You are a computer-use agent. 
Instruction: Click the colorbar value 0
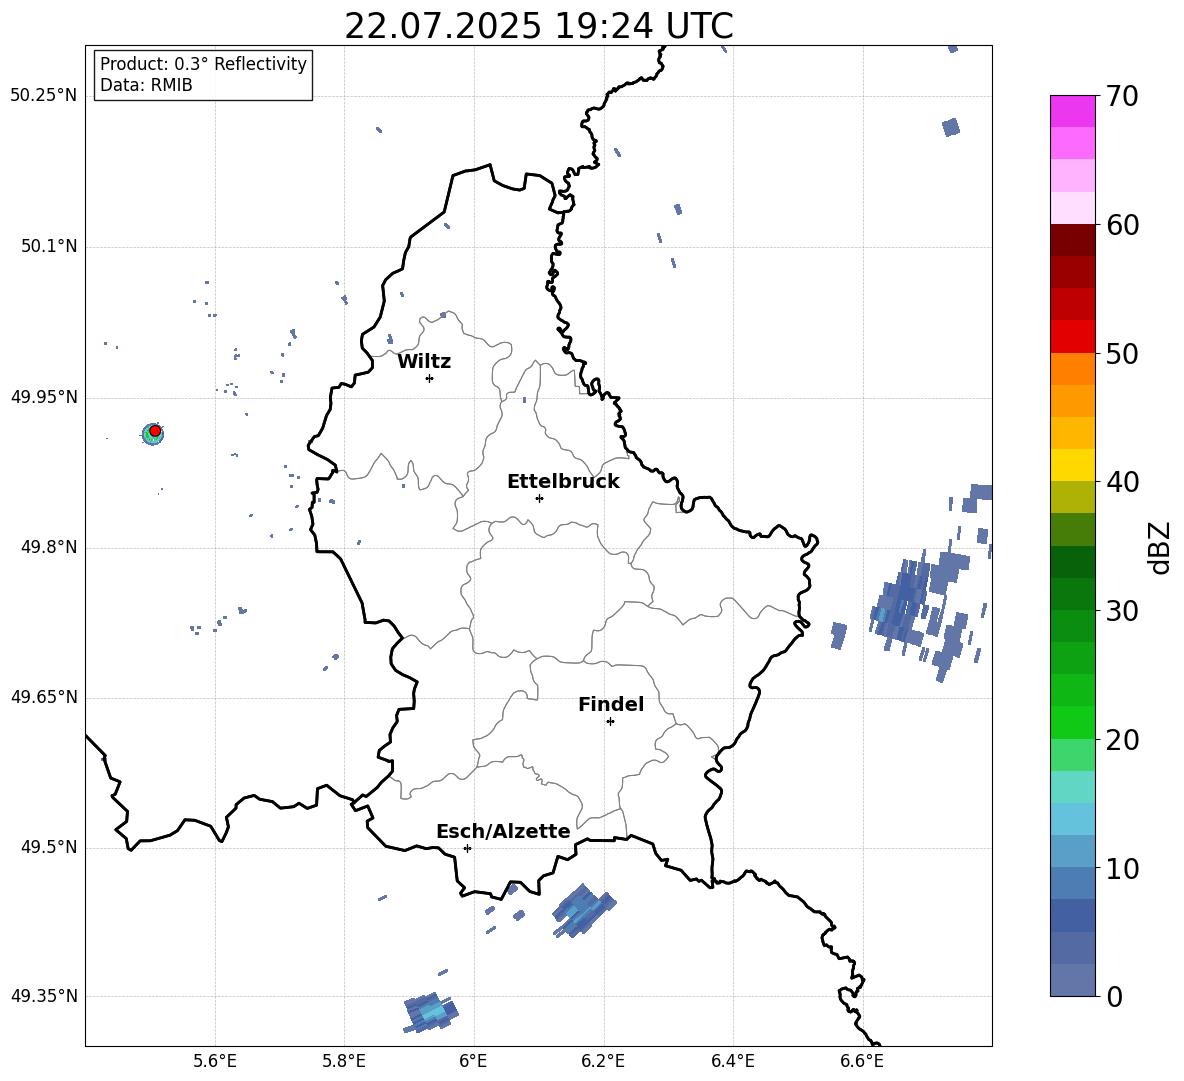[1114, 996]
